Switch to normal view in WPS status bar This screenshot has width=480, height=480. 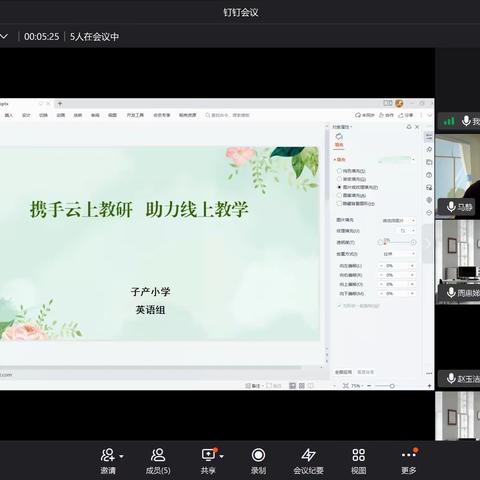tap(292, 386)
